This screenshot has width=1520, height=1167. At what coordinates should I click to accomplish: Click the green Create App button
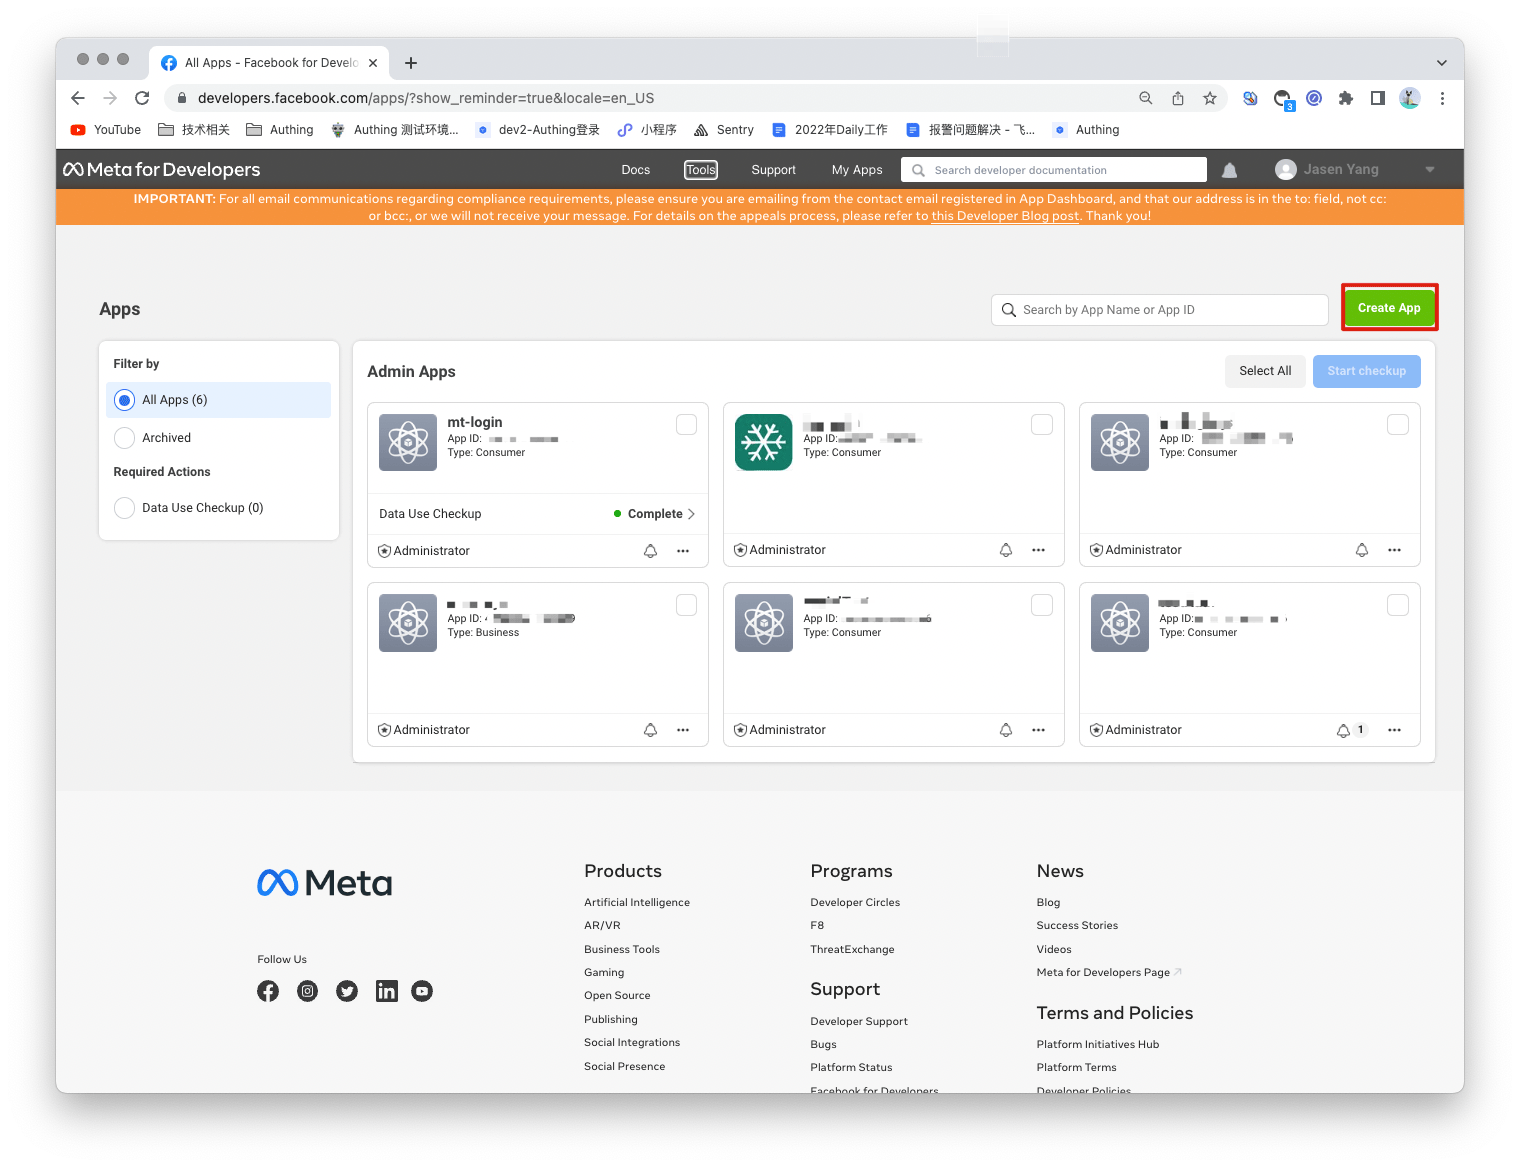[x=1388, y=308]
